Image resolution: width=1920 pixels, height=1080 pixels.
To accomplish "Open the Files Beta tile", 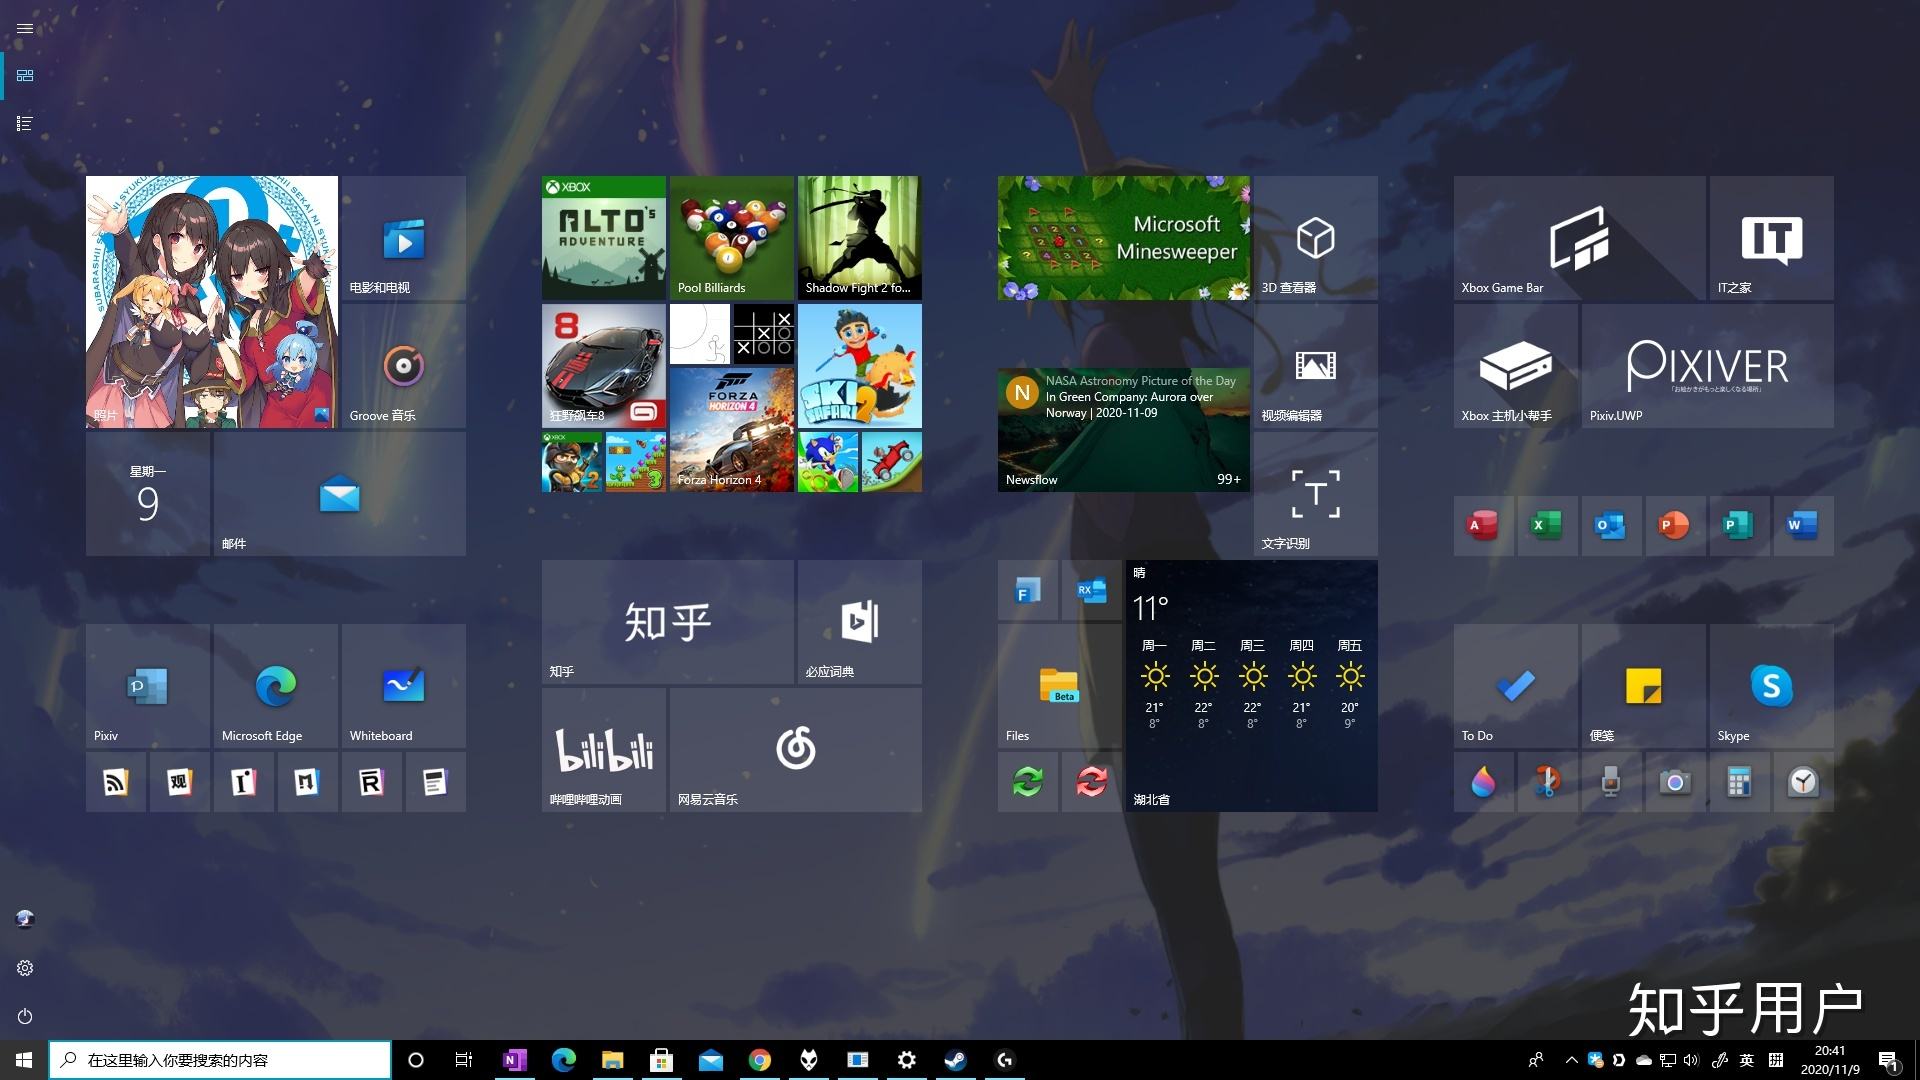I will [1059, 686].
